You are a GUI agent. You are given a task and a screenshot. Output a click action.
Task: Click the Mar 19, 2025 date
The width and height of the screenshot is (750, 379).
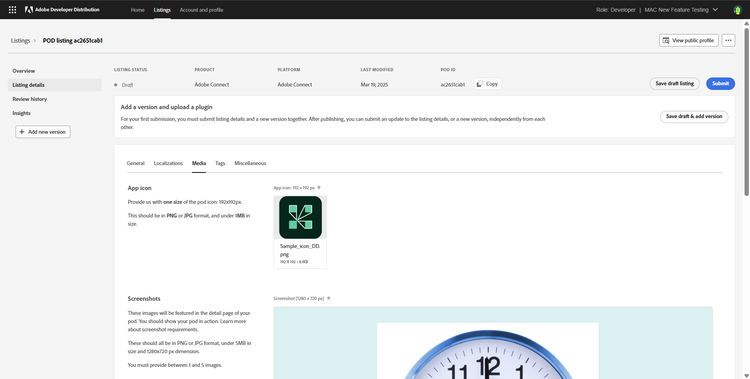tap(374, 85)
